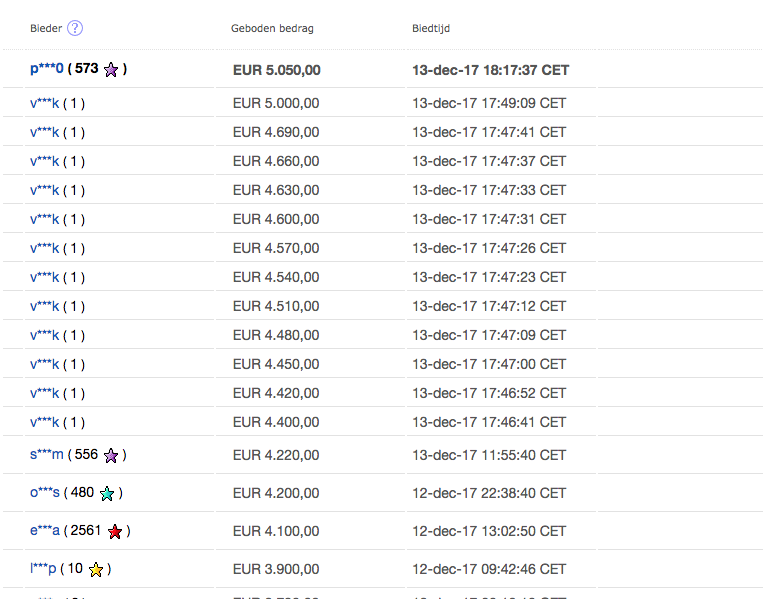Click the 13-dec-17 18:17:37 CET bid time
The image size is (763, 599).
click(490, 70)
